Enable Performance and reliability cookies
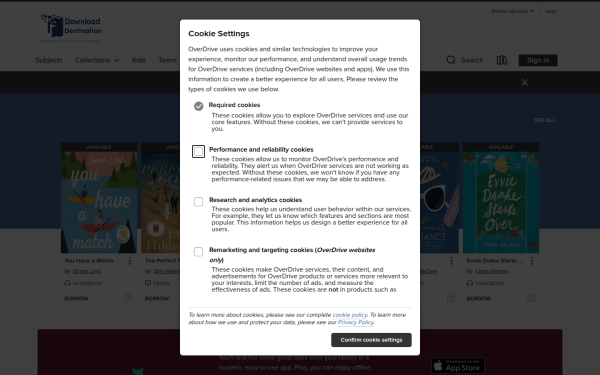600x375 pixels. pyautogui.click(x=198, y=152)
